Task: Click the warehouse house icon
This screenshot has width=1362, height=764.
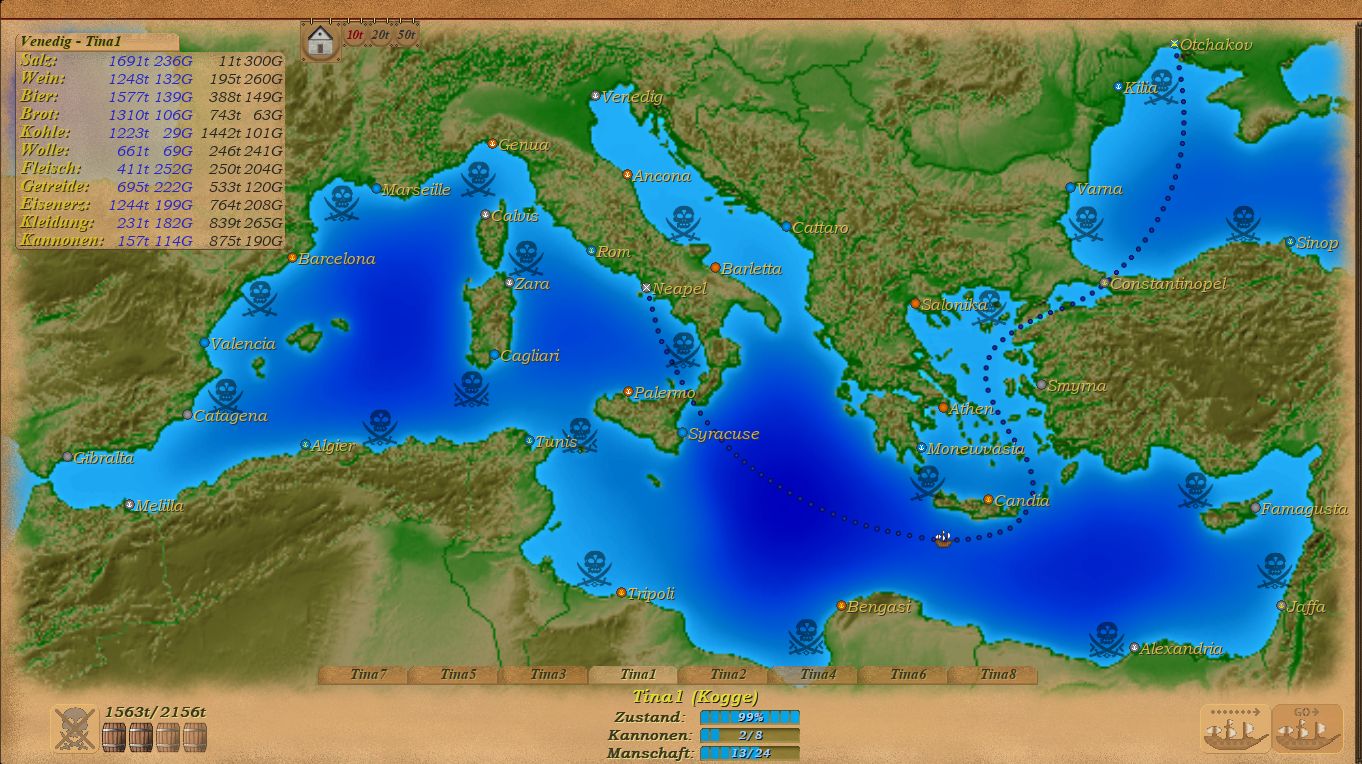Action: [320, 41]
